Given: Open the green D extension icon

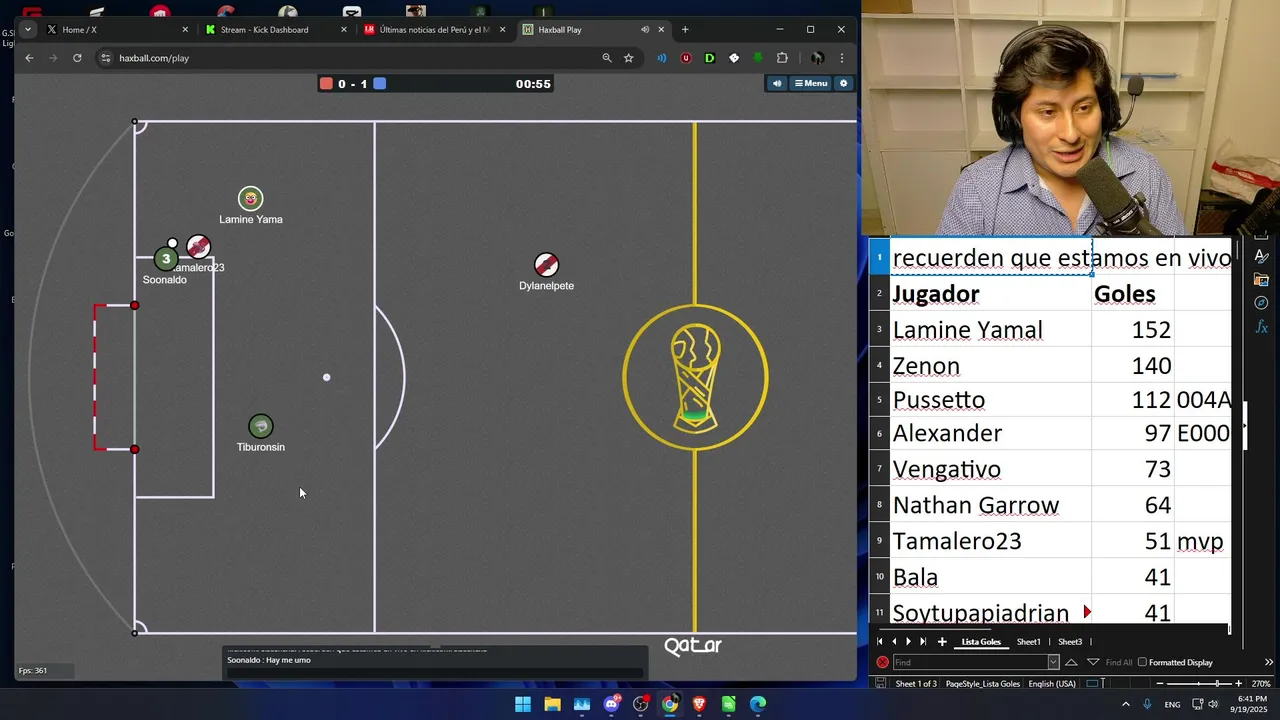Looking at the screenshot, I should (x=709, y=58).
